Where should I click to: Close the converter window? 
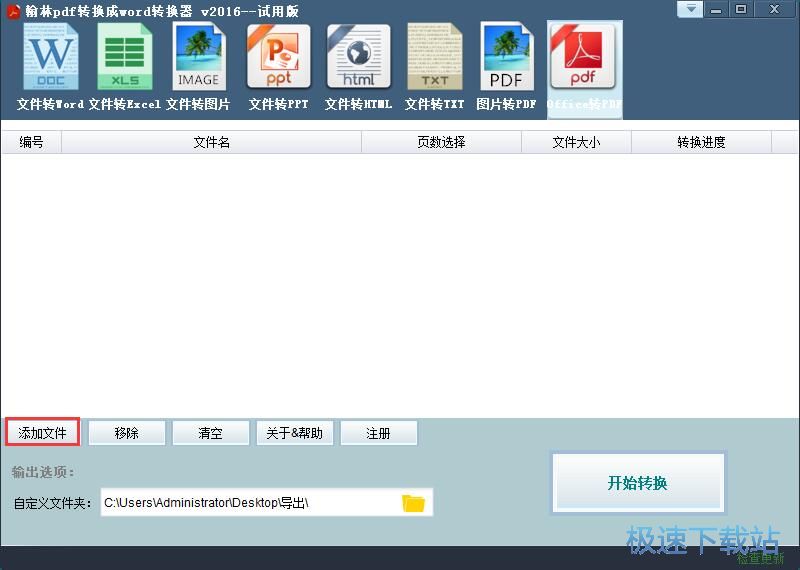coord(774,10)
